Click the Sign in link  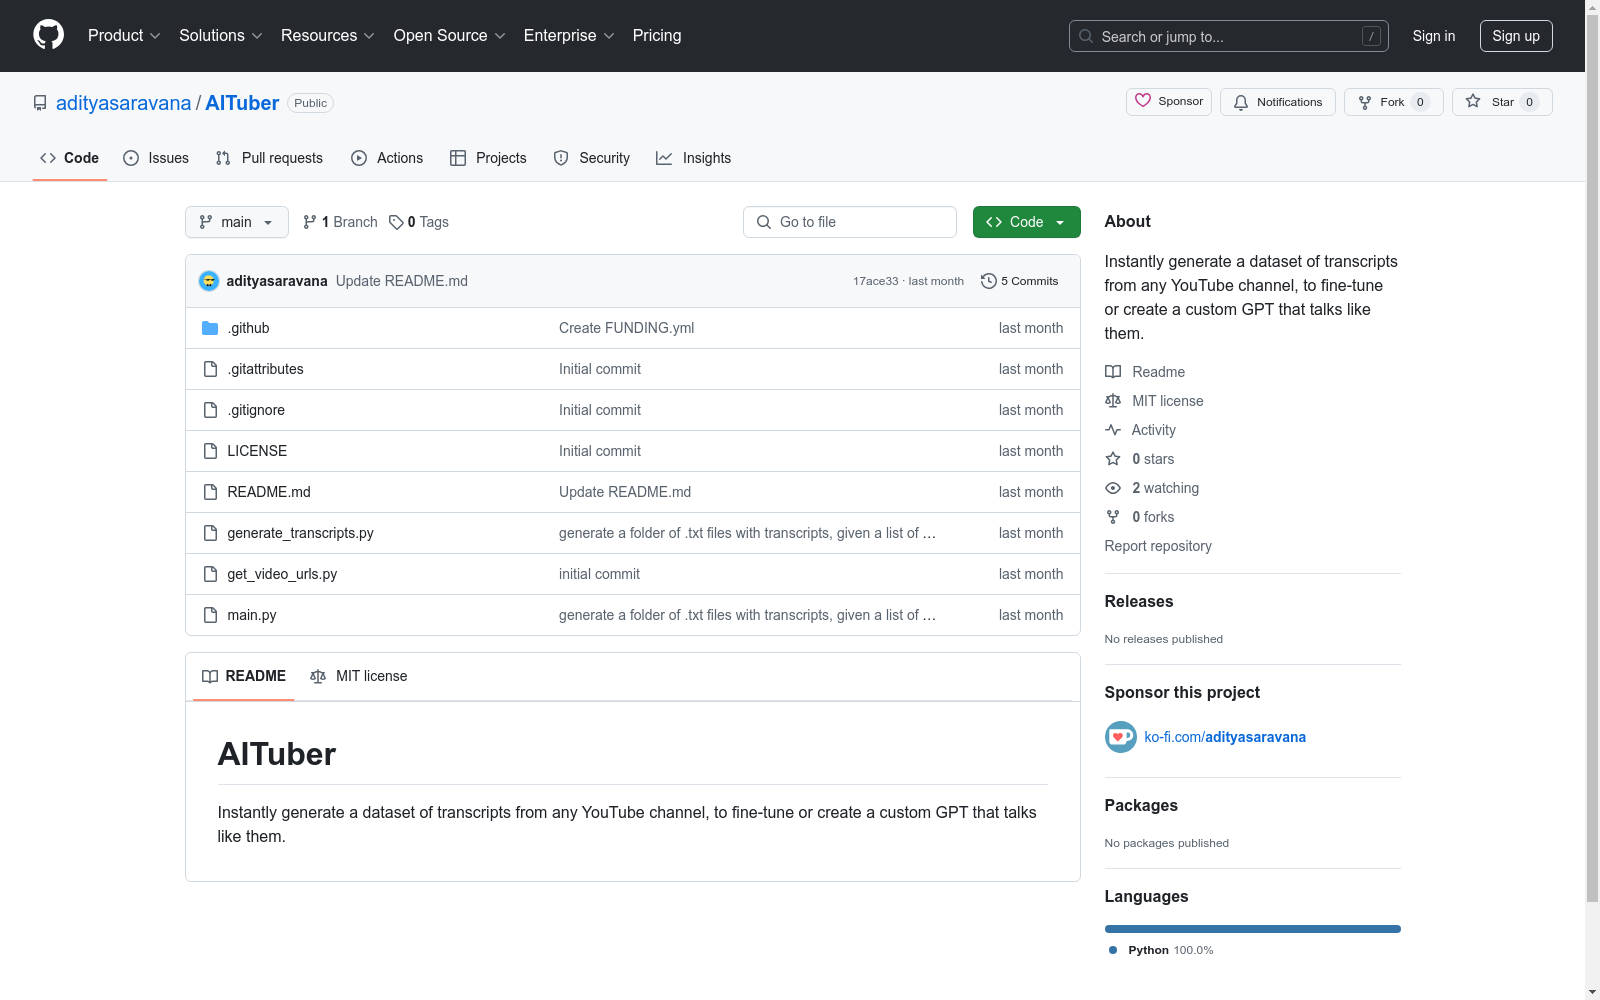1434,36
